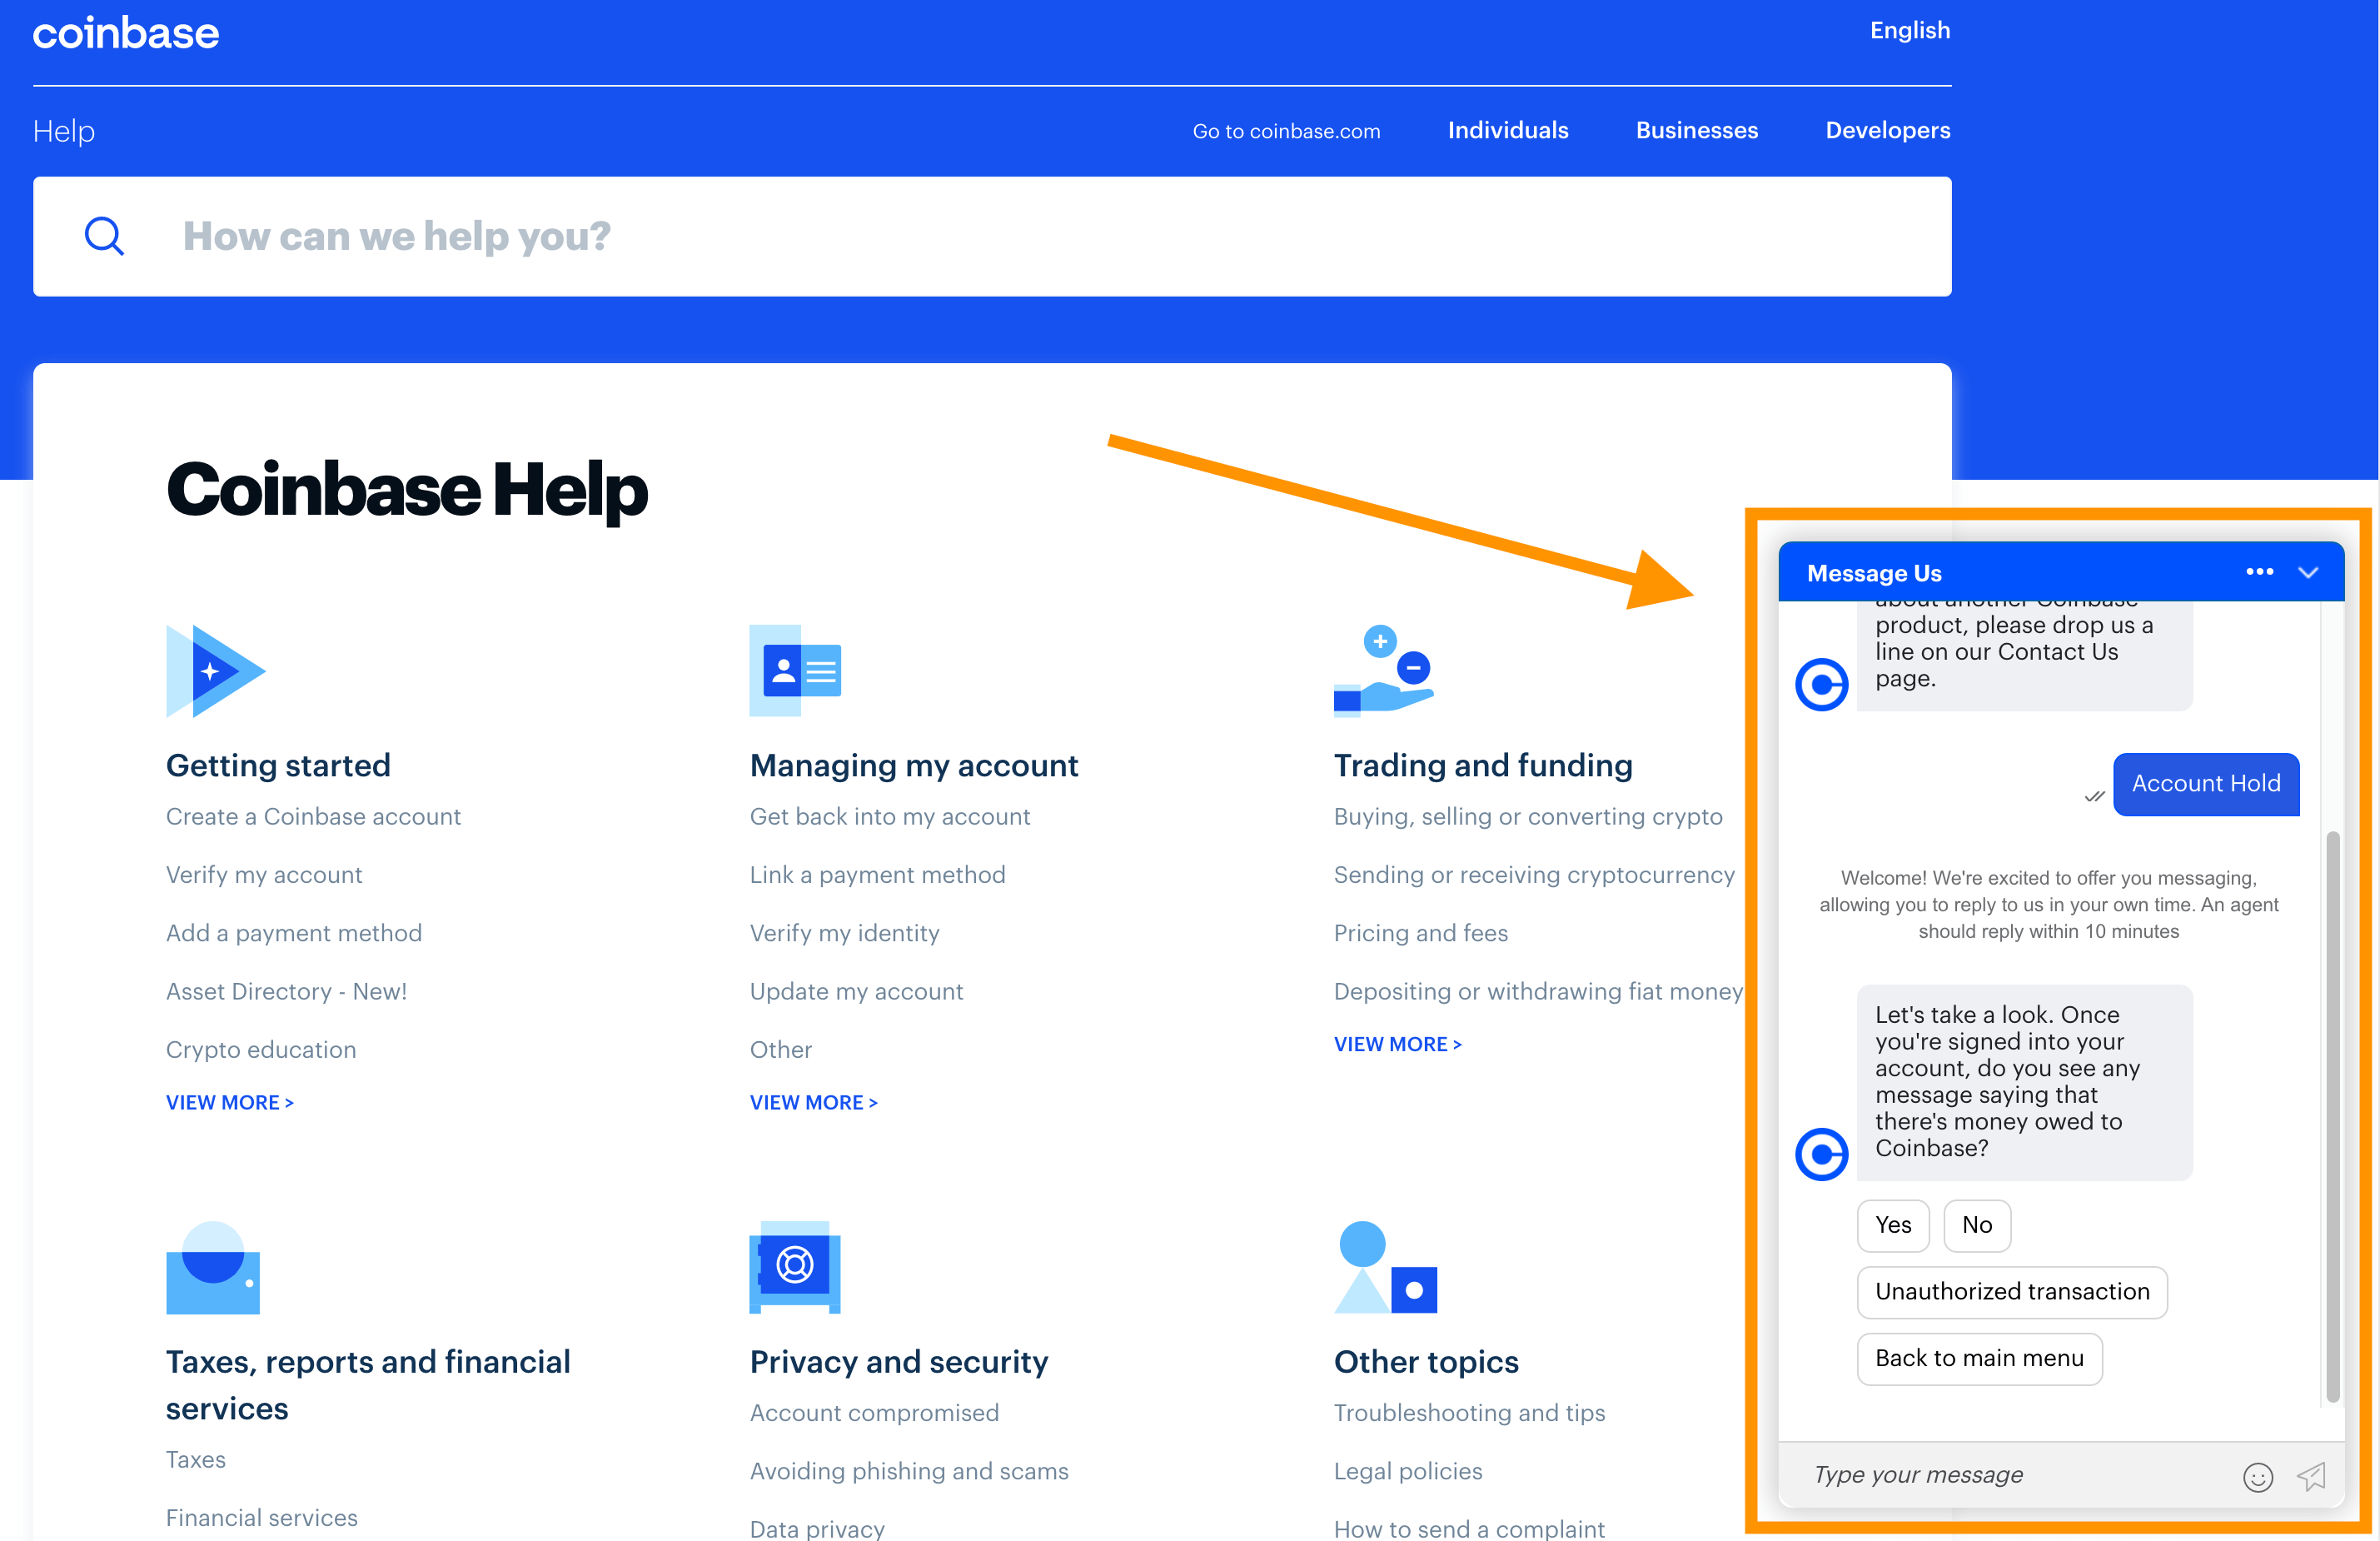Expand the Message Us chat panel
The image size is (2380, 1541).
tap(2309, 575)
